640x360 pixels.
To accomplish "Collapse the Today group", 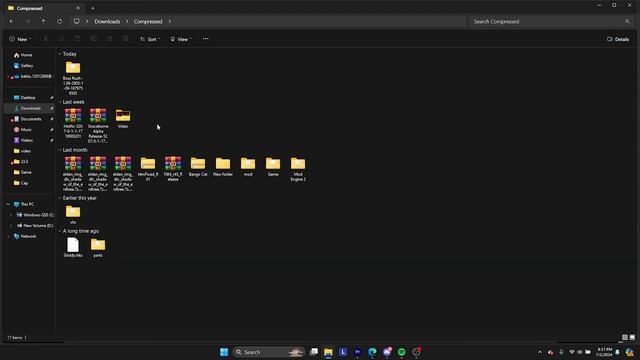I will (x=60, y=54).
